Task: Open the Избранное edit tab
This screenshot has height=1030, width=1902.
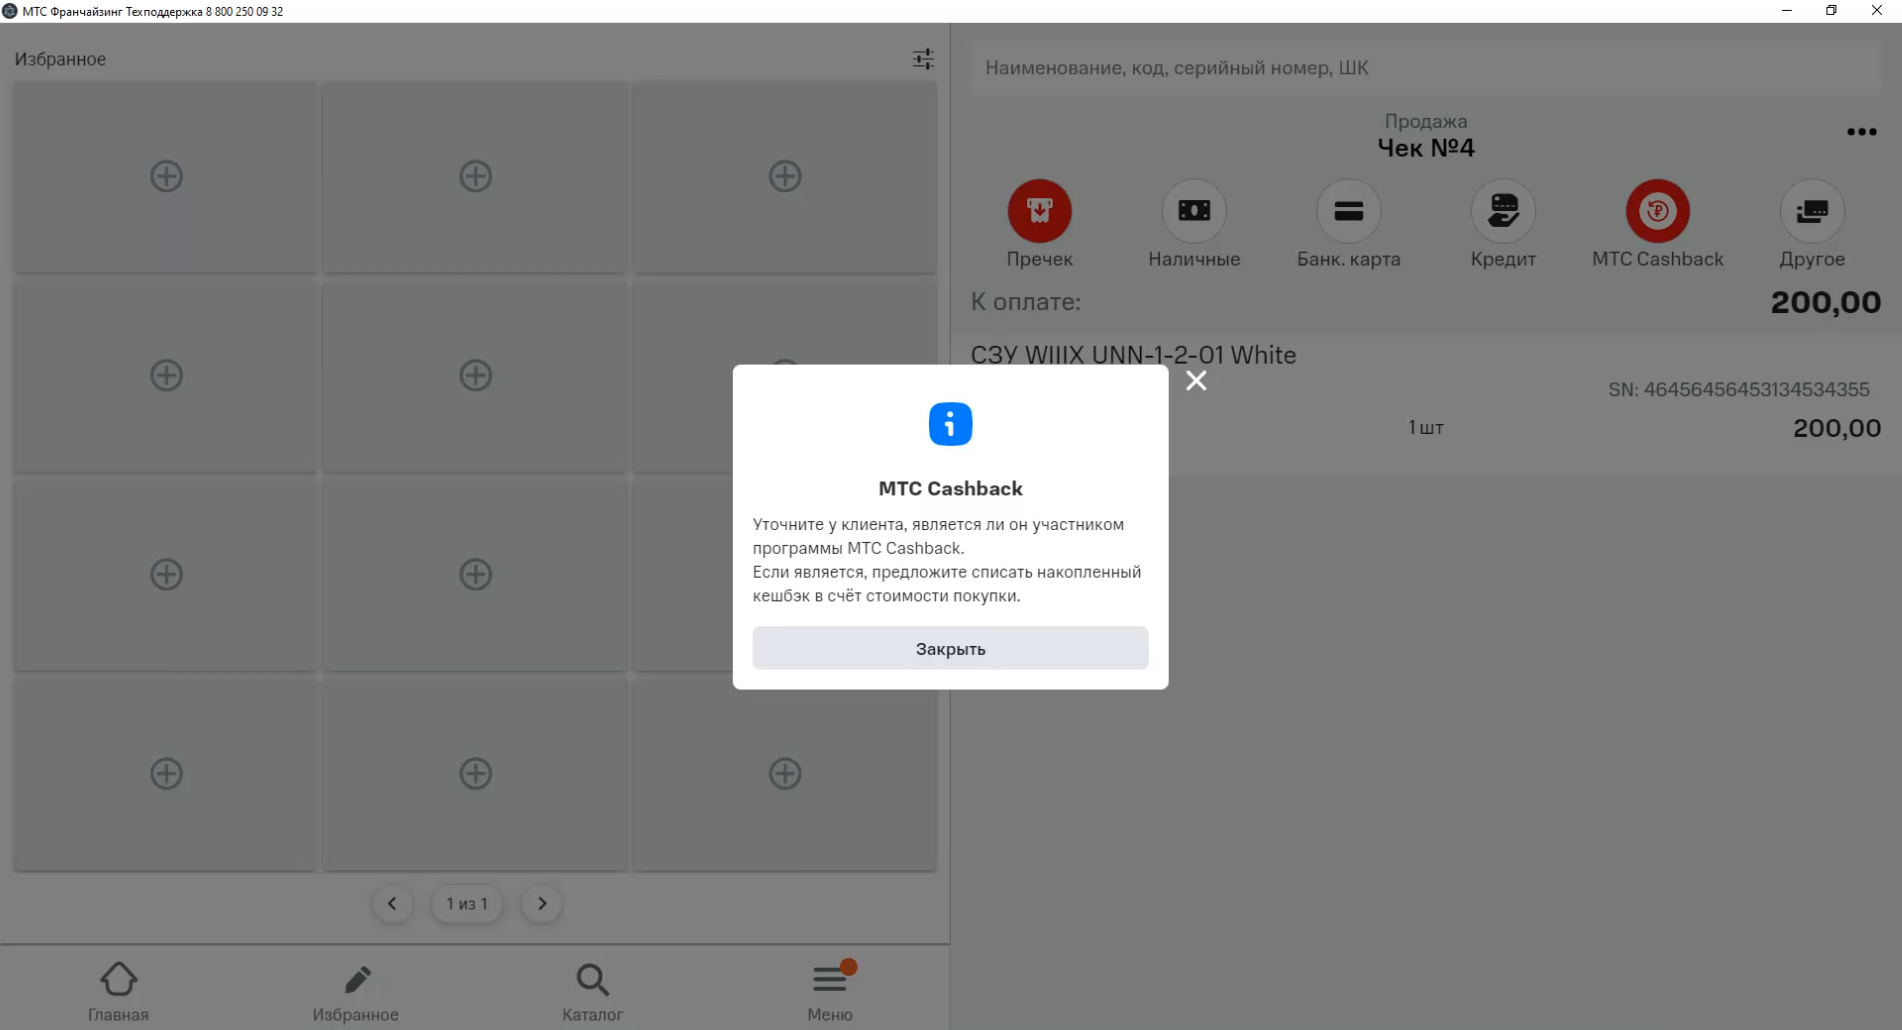Action: click(355, 992)
